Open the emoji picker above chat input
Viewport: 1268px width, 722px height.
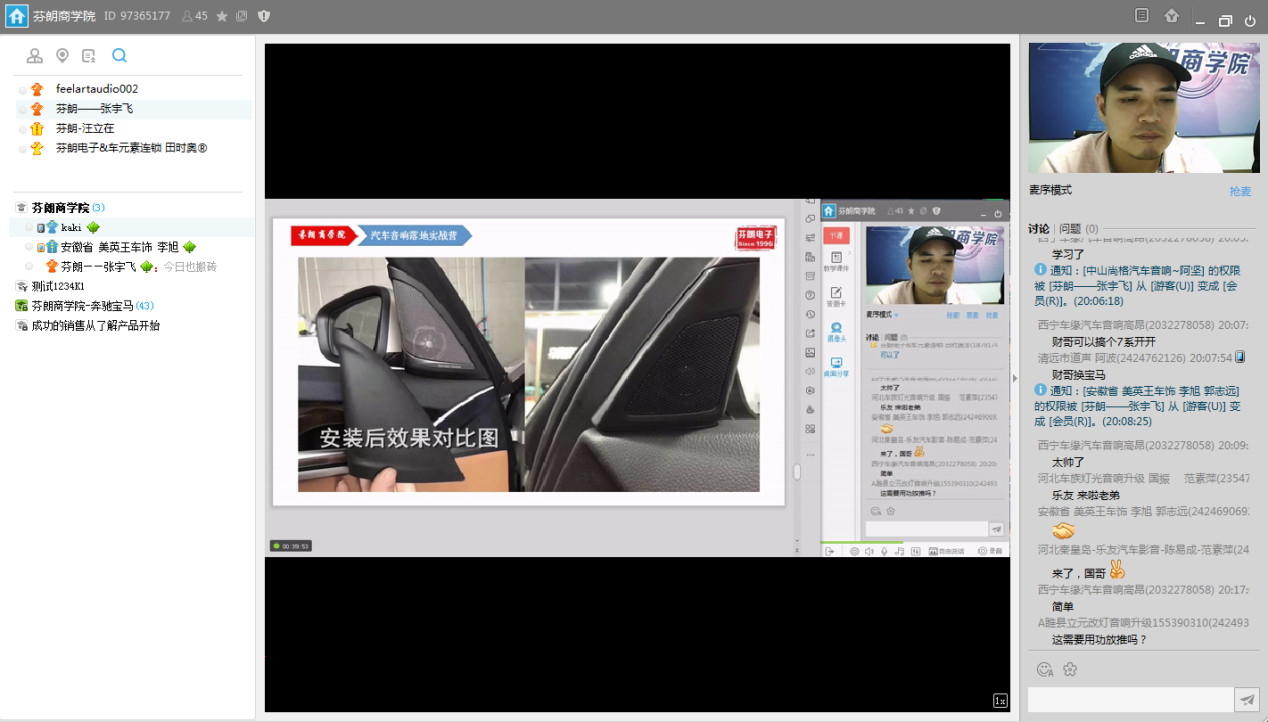click(1045, 669)
